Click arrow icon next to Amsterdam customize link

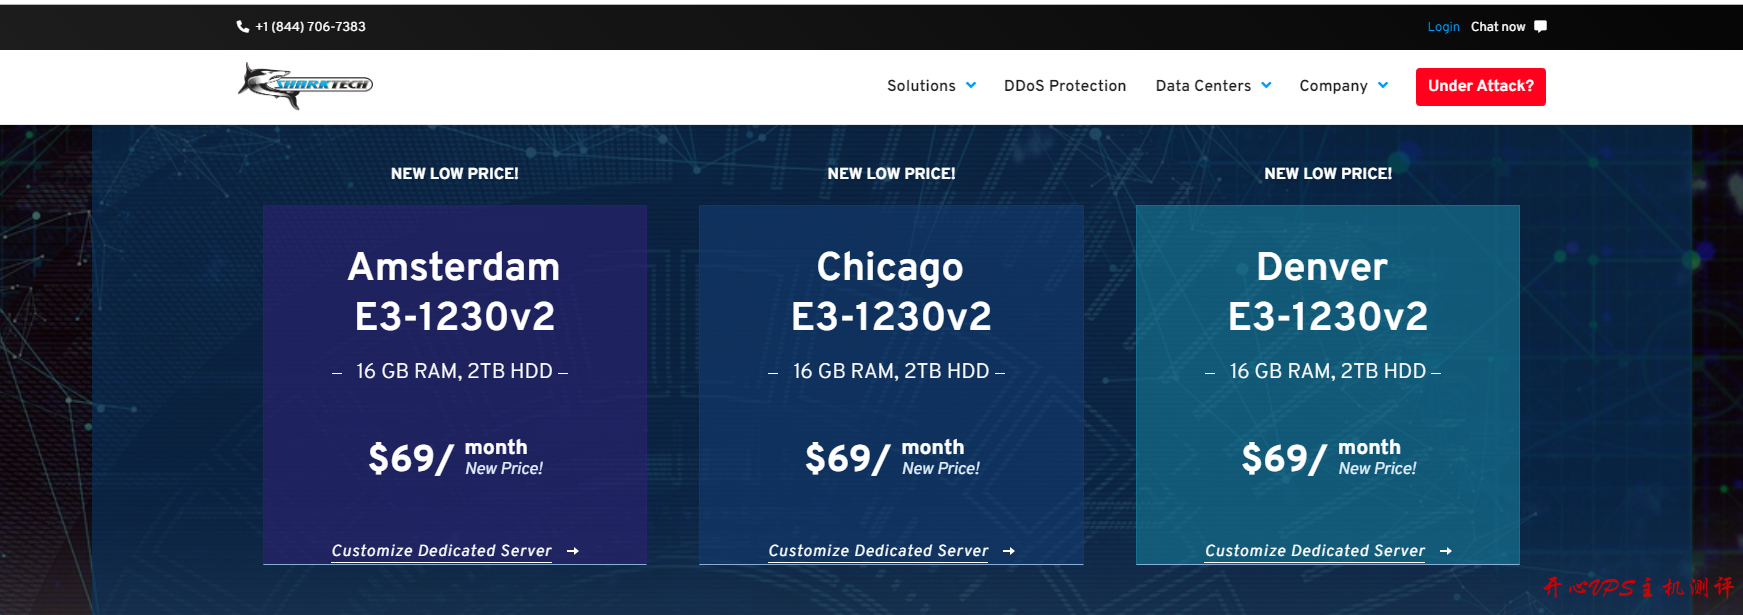573,551
